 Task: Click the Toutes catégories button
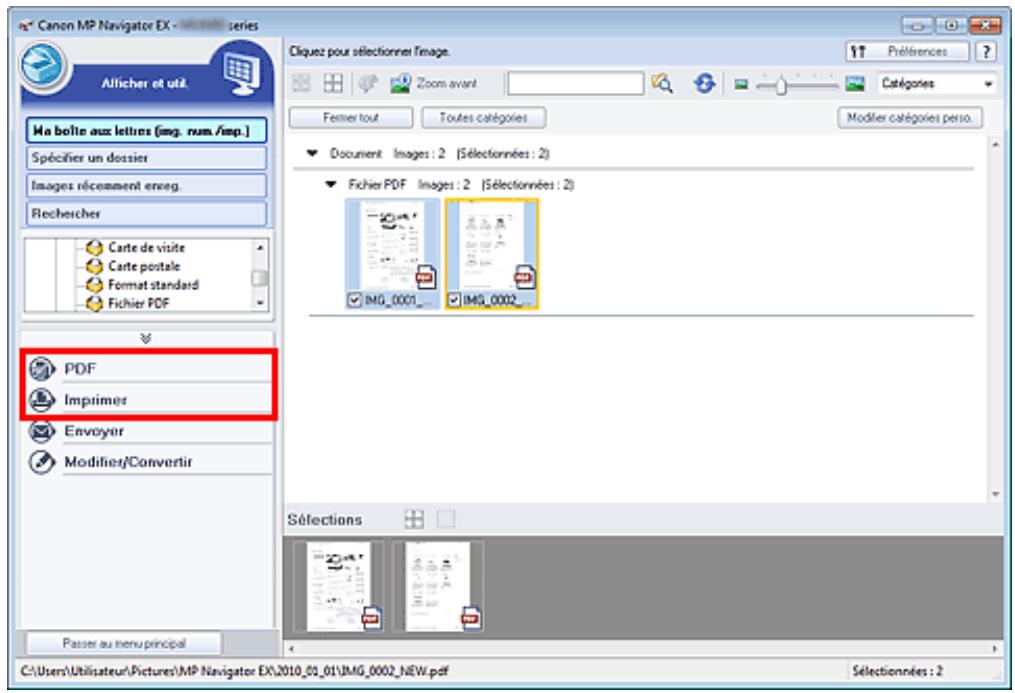click(484, 118)
